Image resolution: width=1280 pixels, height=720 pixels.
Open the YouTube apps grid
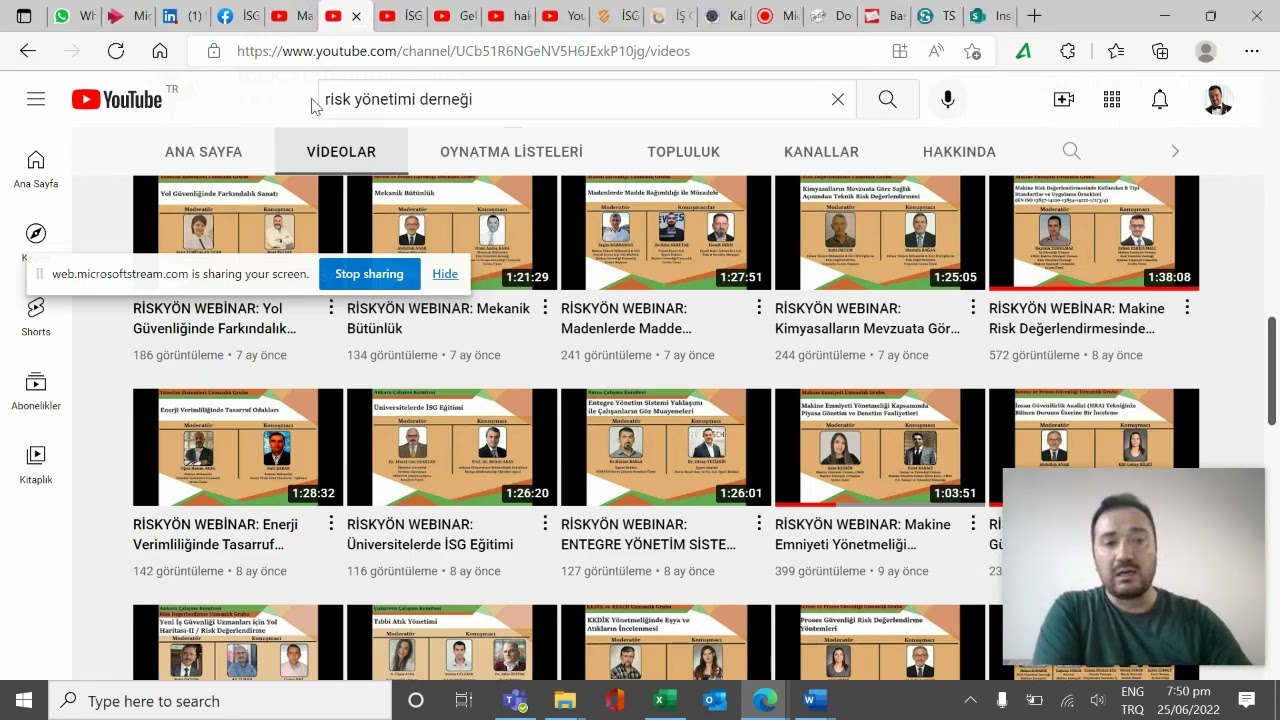pyautogui.click(x=1112, y=99)
